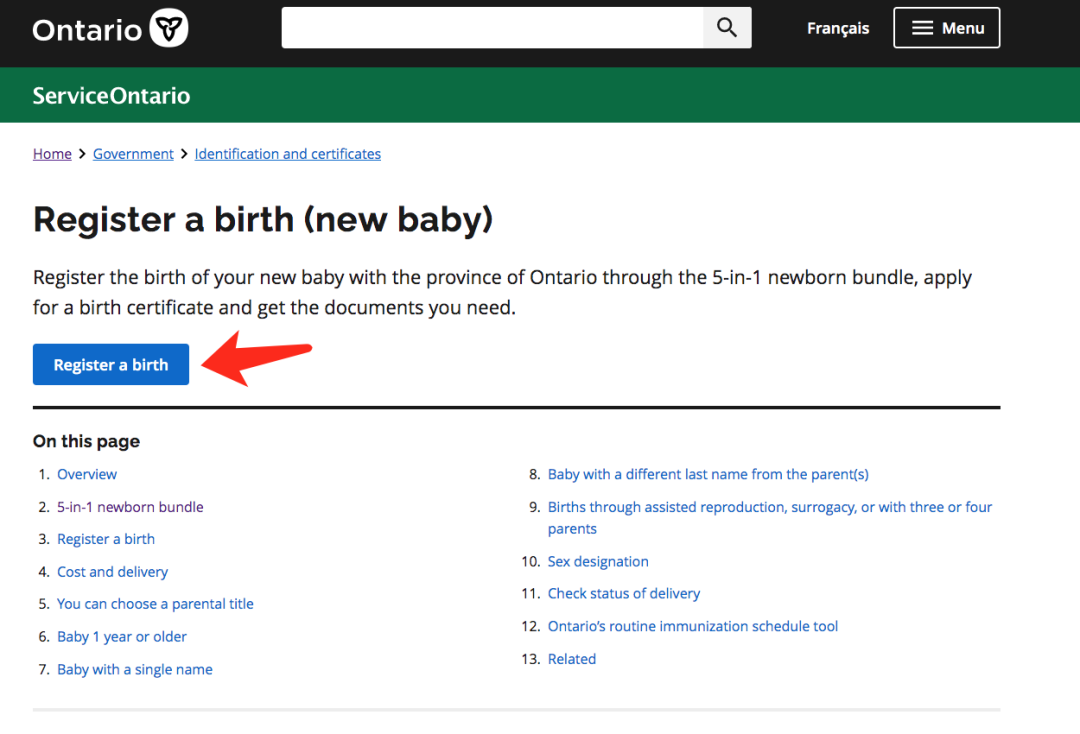Open Baby with a different last name link

[x=708, y=474]
